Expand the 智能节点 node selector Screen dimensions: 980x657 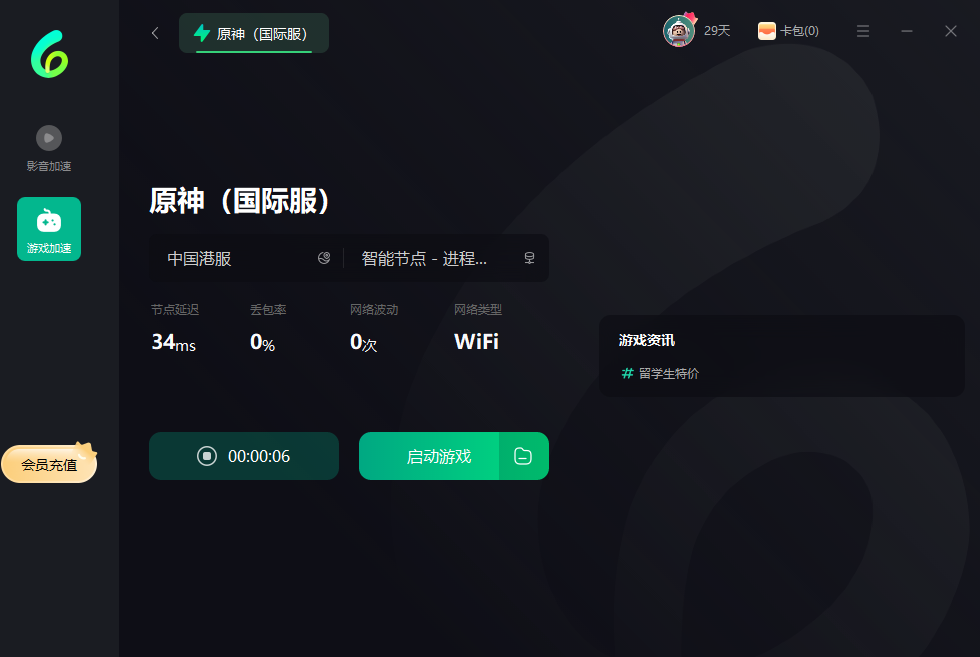(430, 258)
